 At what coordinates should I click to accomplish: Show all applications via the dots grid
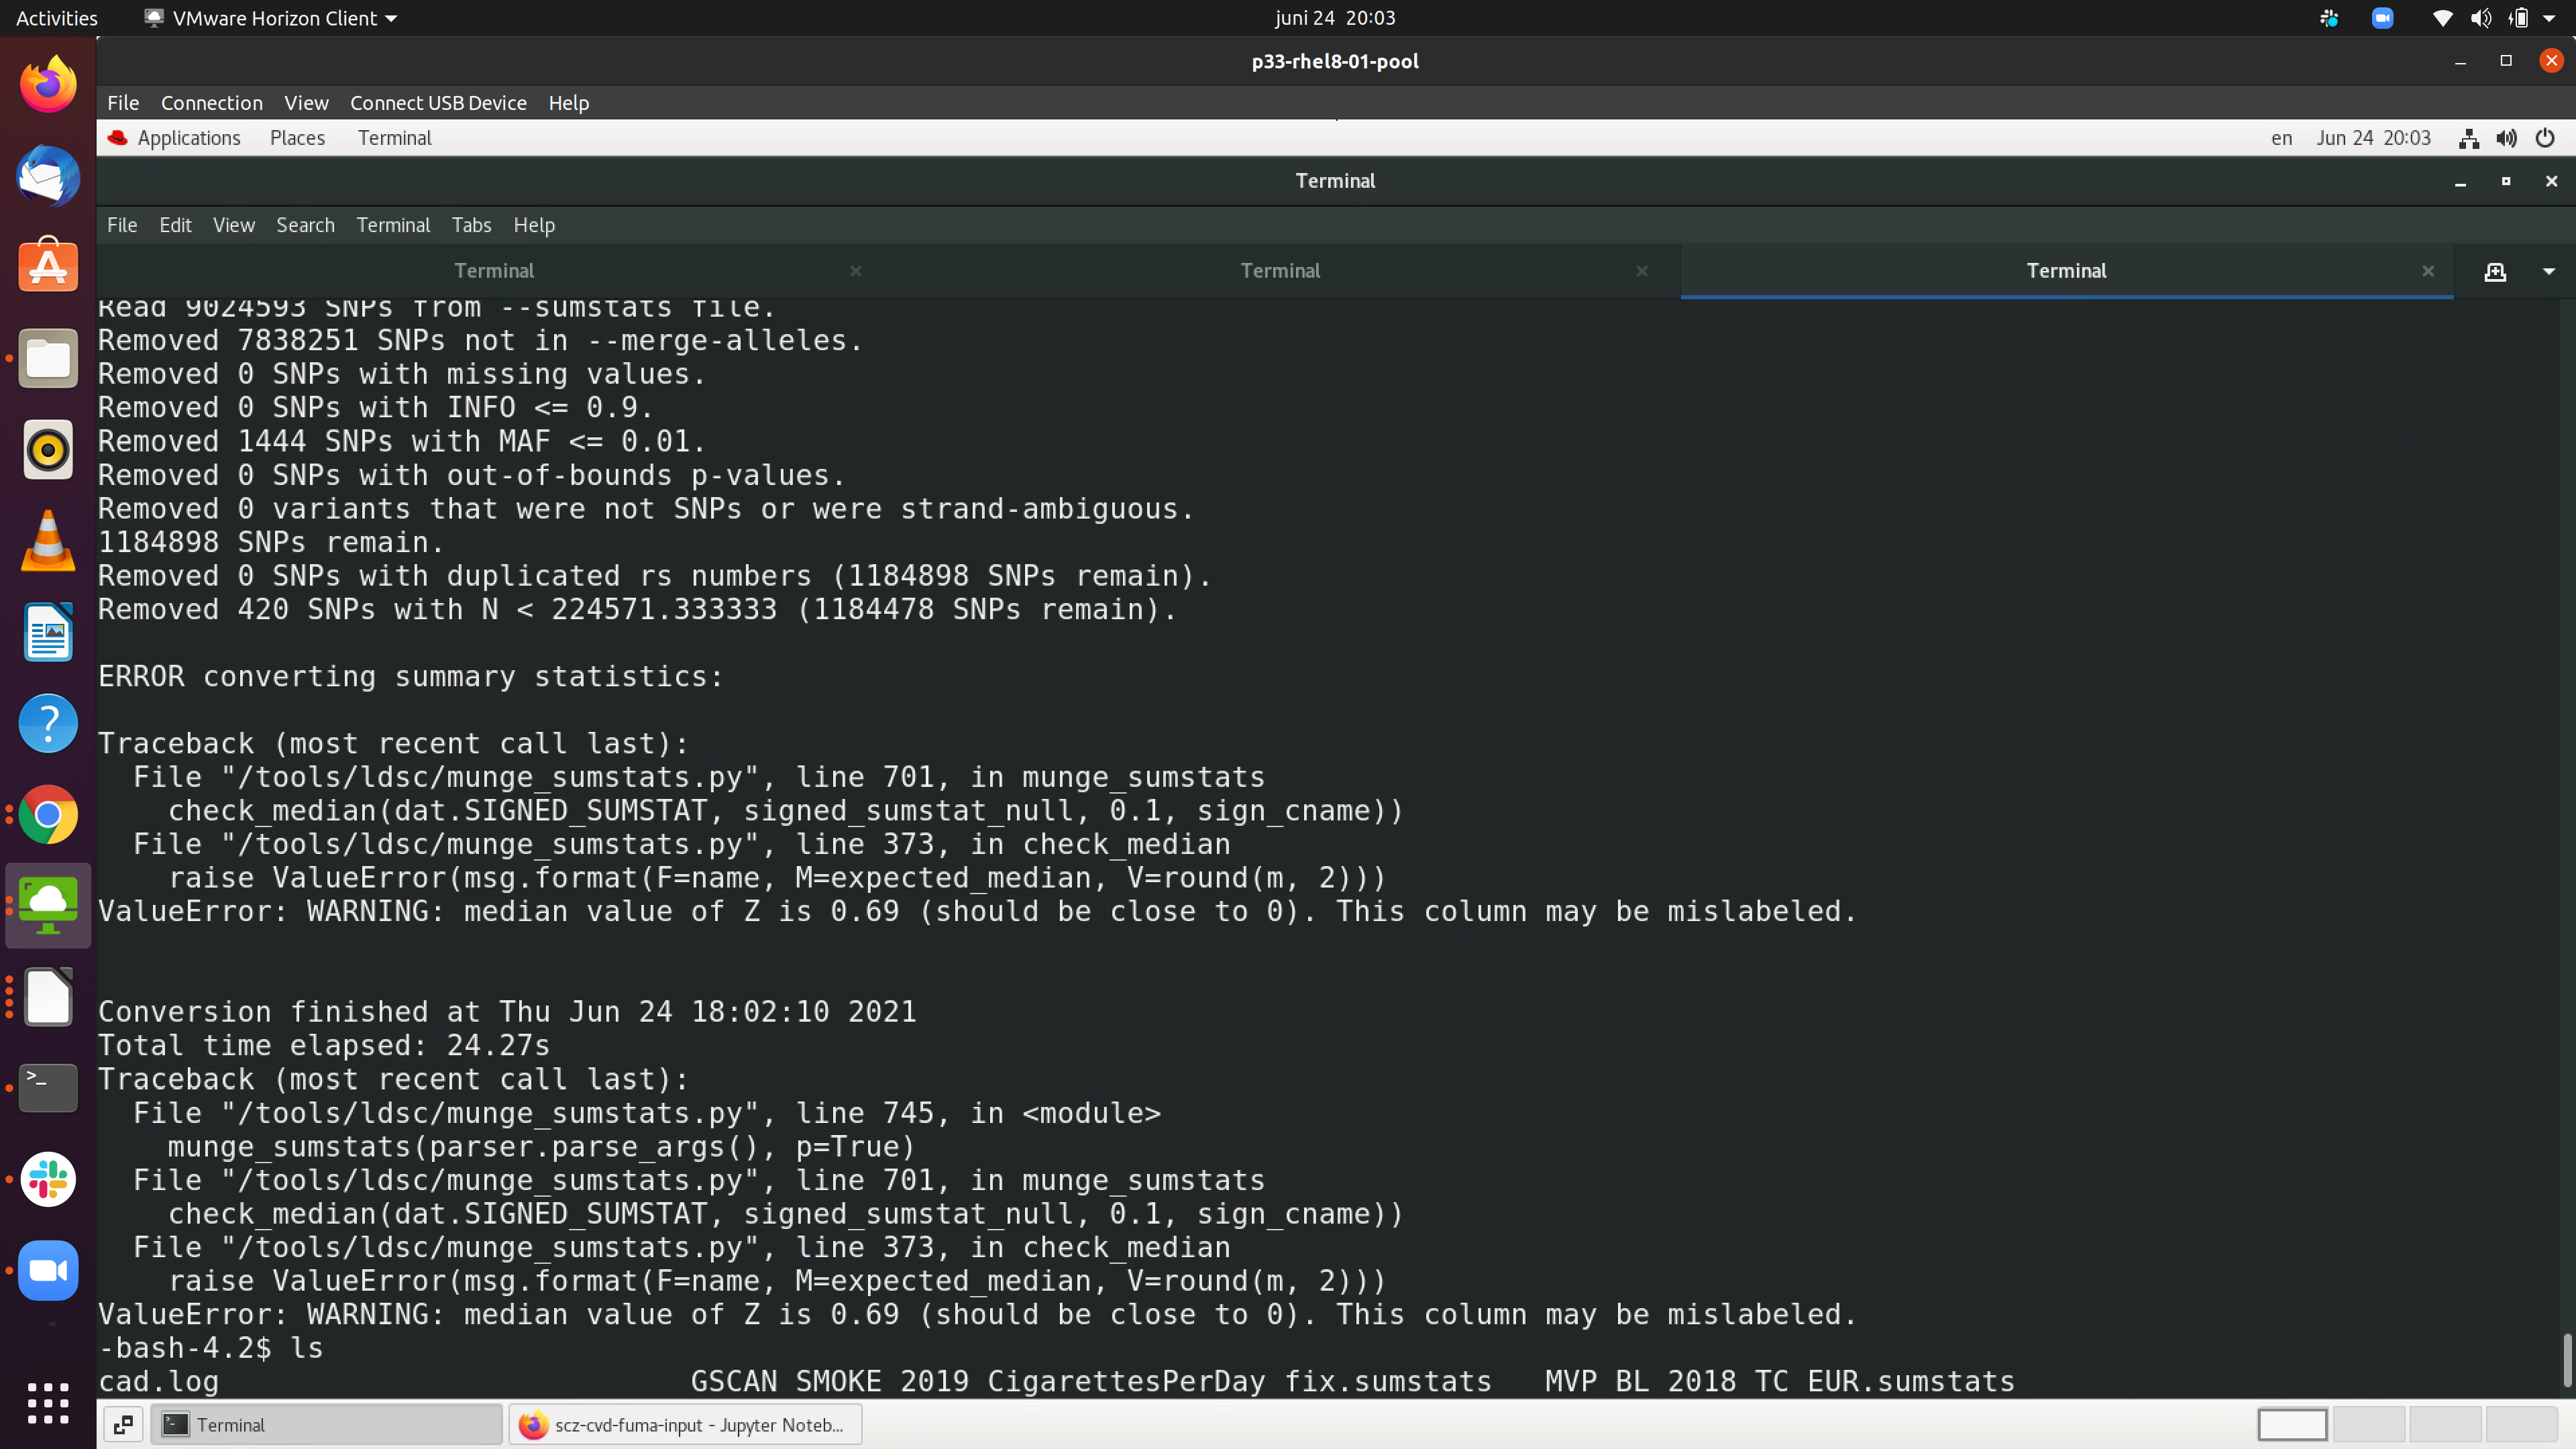point(48,1403)
